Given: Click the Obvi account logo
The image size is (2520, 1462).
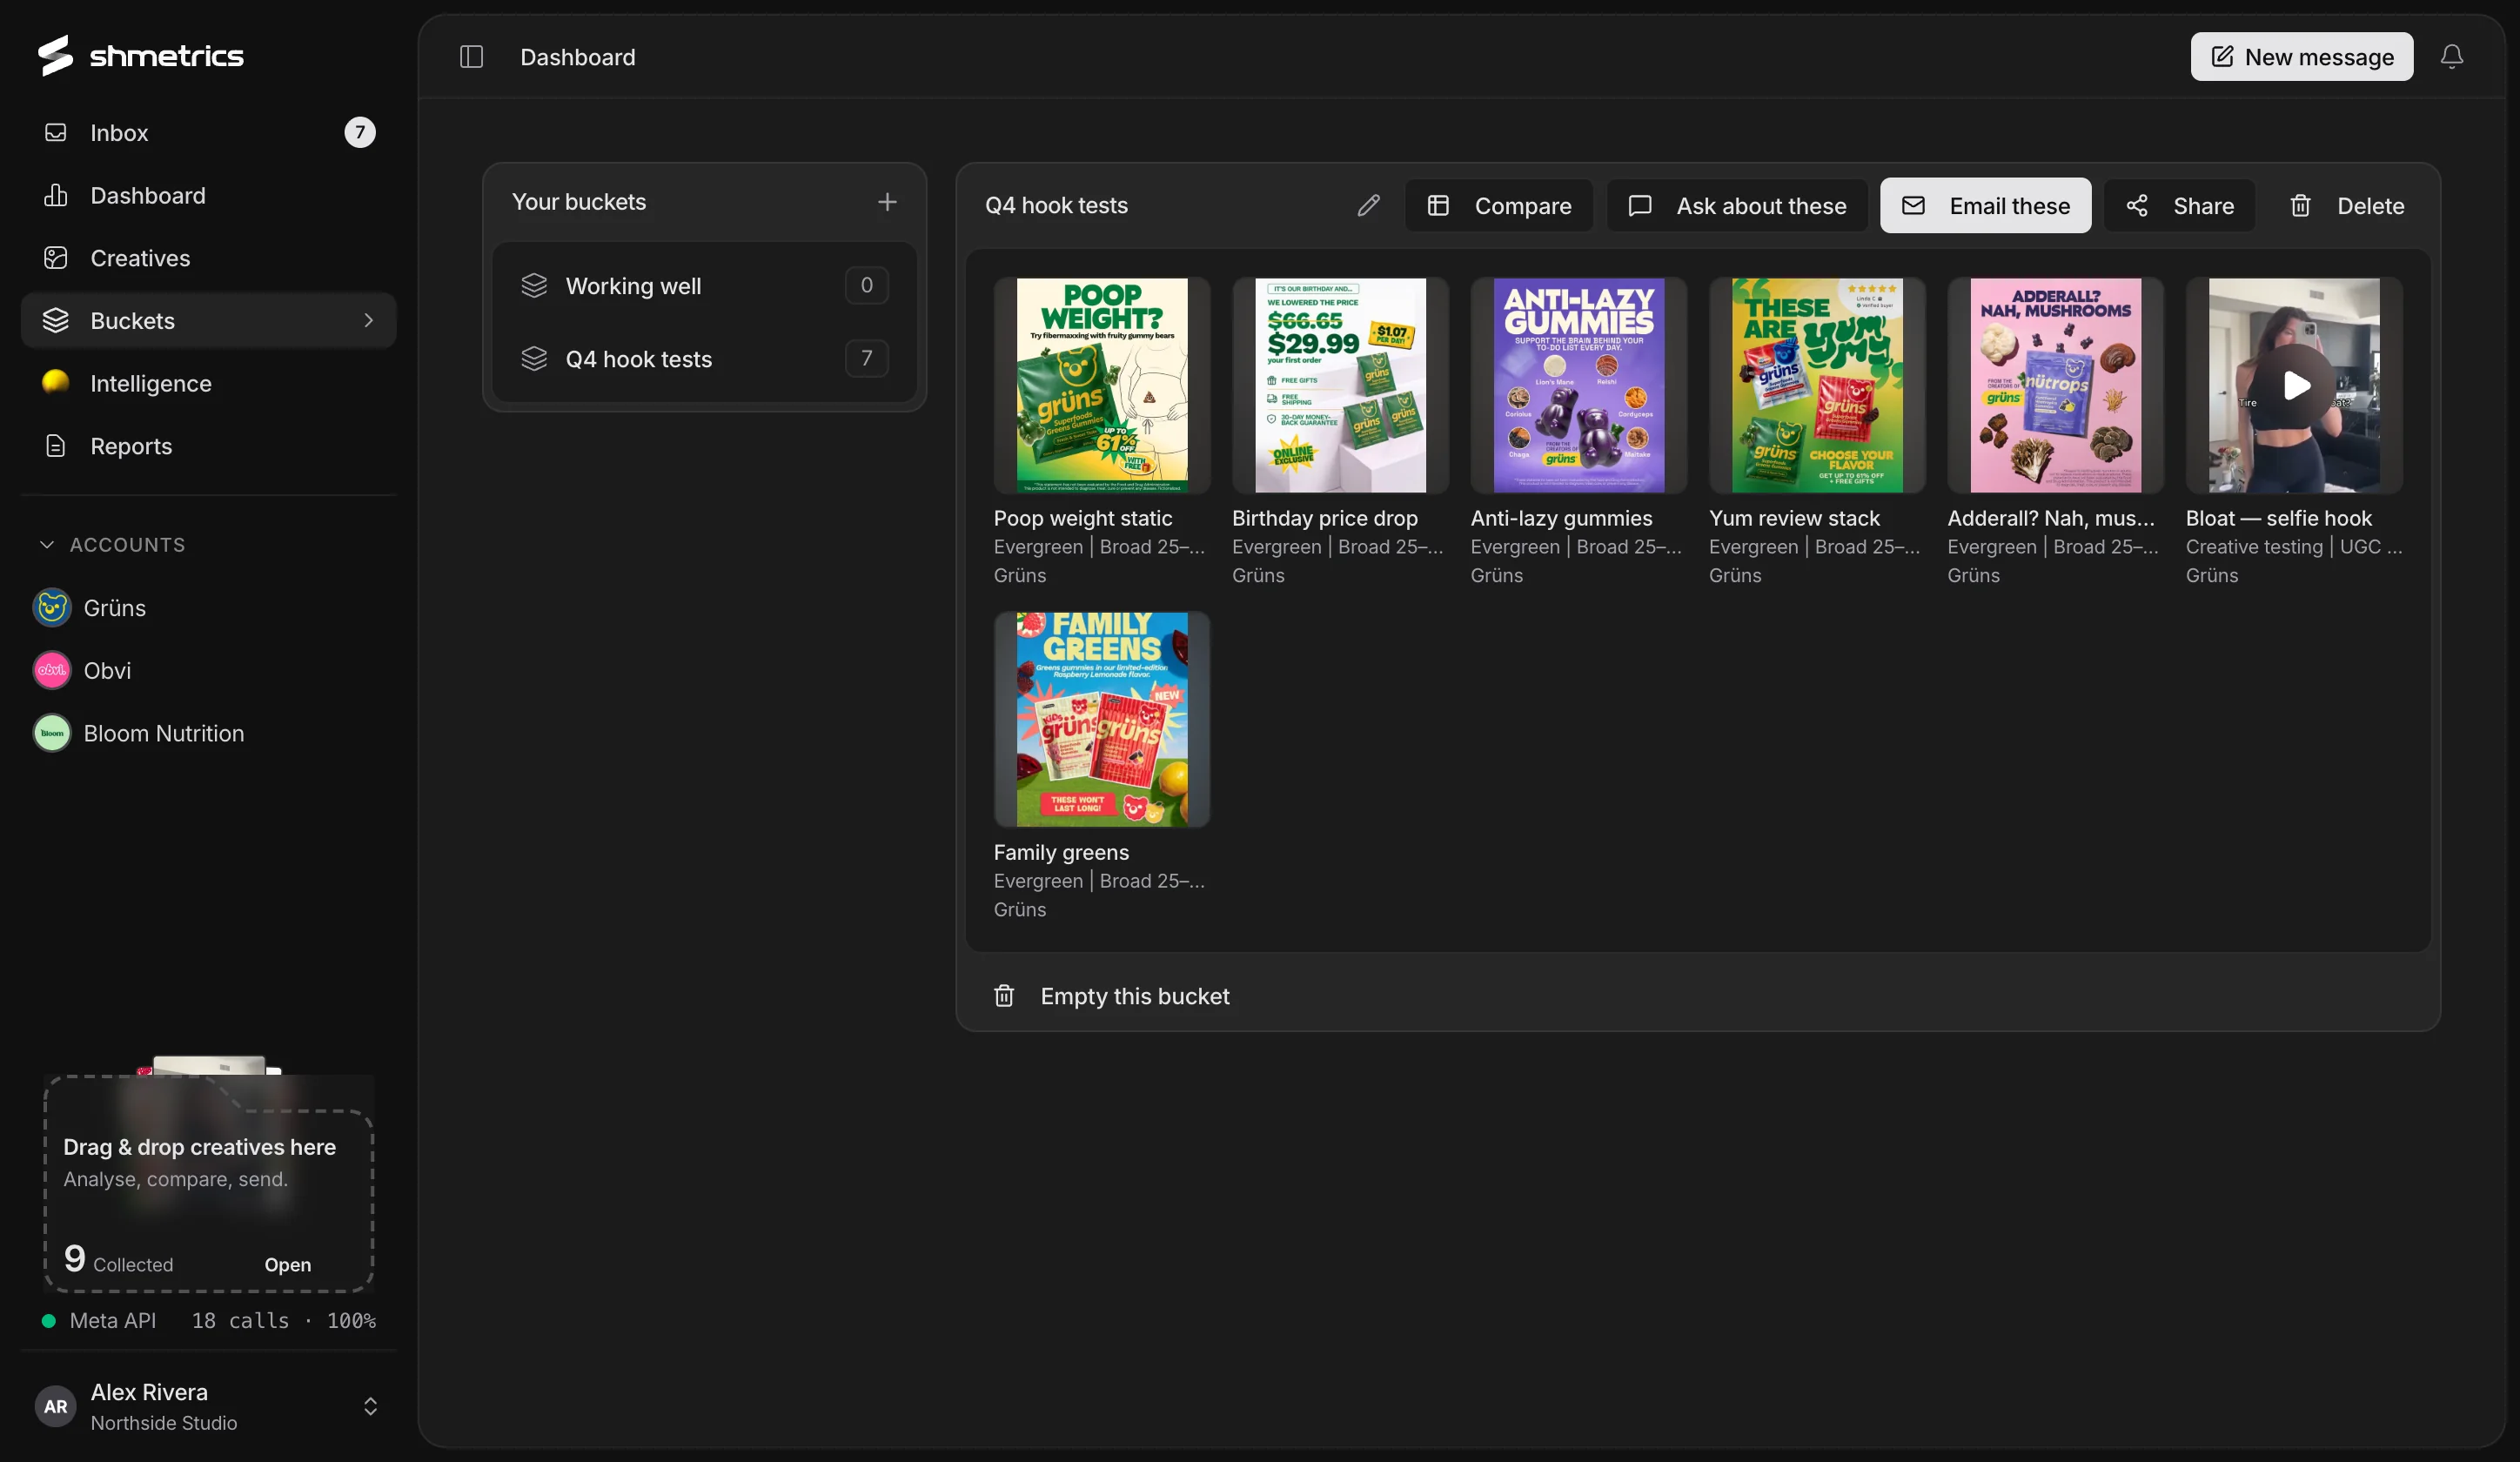Looking at the screenshot, I should [52, 671].
